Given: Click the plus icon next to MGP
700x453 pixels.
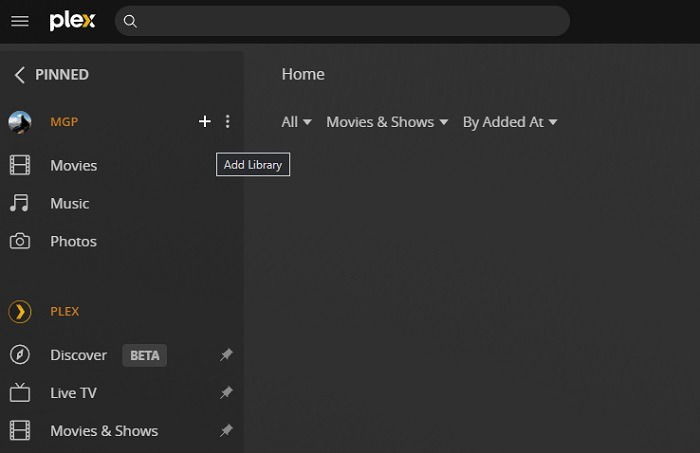Looking at the screenshot, I should (204, 121).
